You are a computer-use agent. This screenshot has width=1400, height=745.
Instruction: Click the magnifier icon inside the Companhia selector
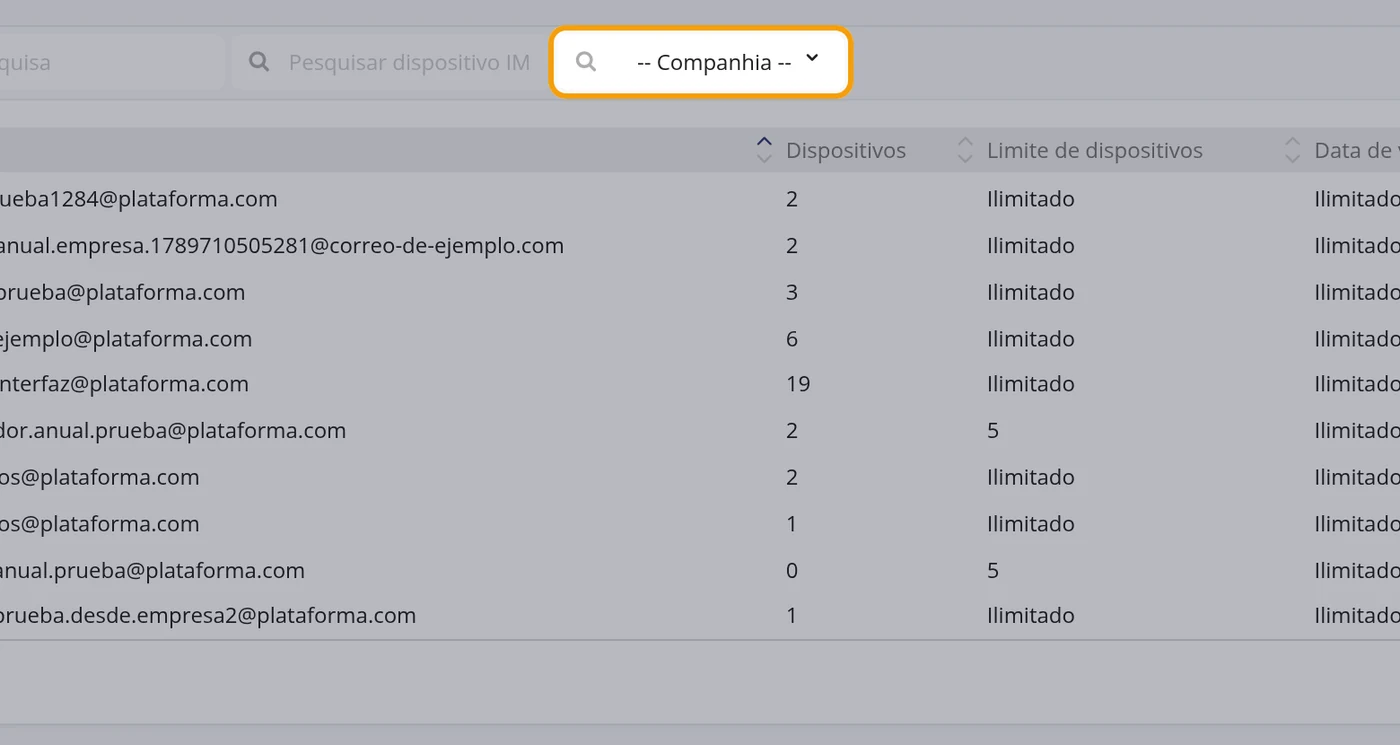[x=586, y=62]
